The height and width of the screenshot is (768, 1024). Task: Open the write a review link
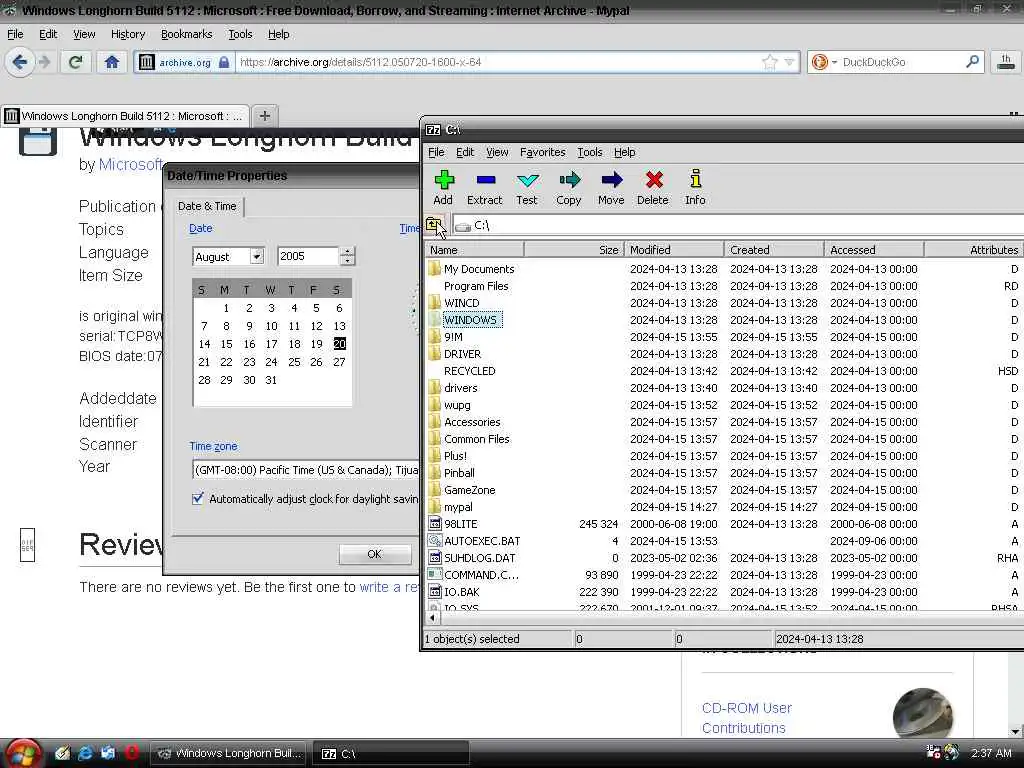(x=389, y=587)
